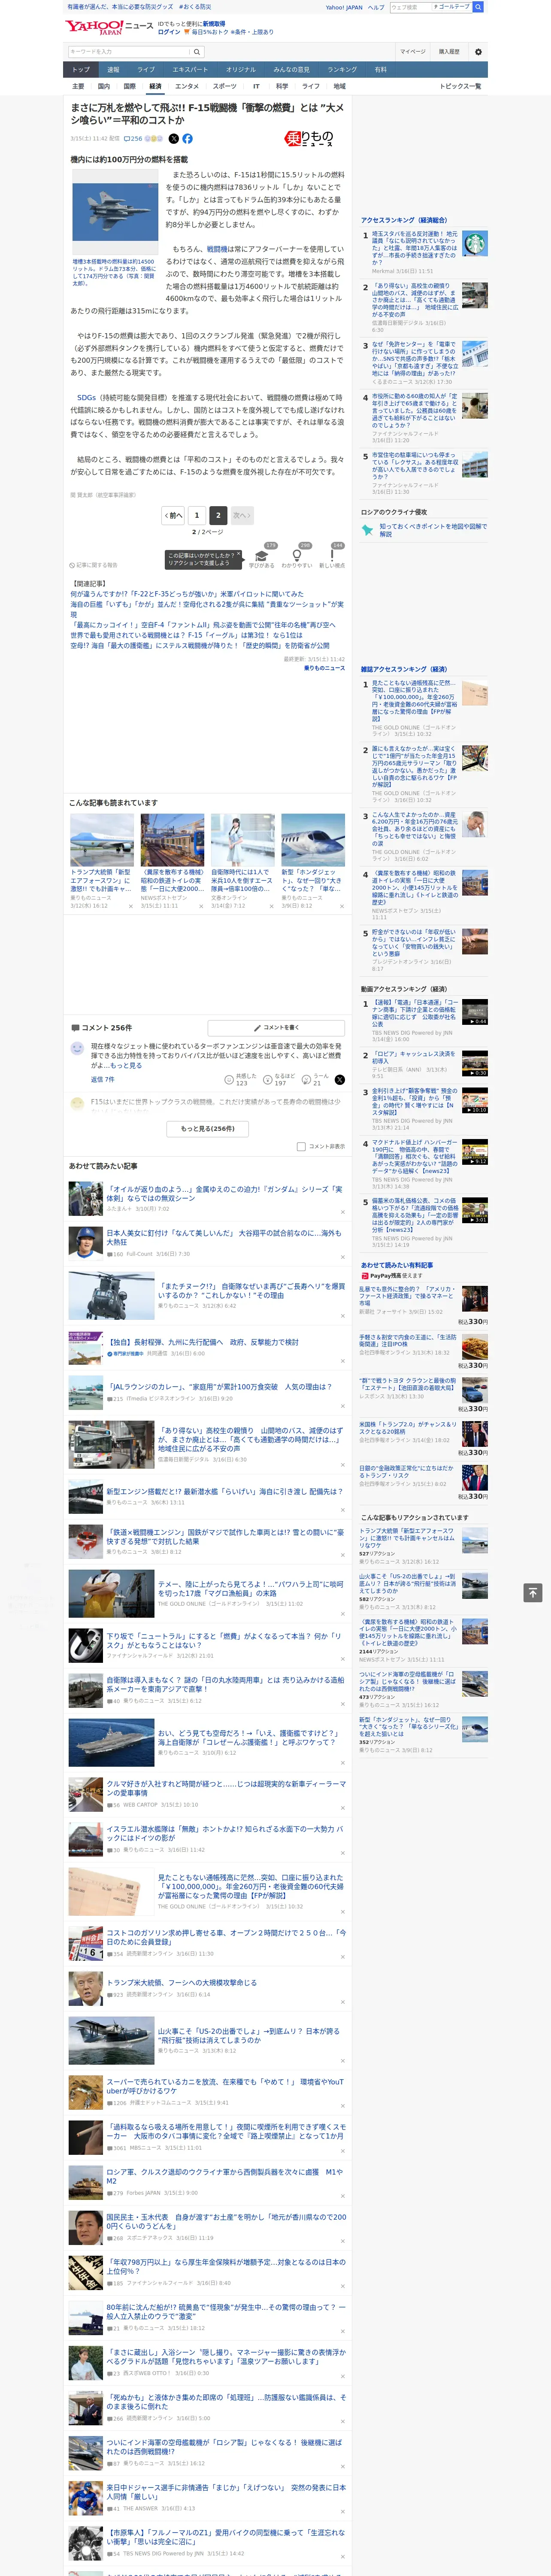Share the article on X
The height and width of the screenshot is (2576, 551).
[x=174, y=139]
